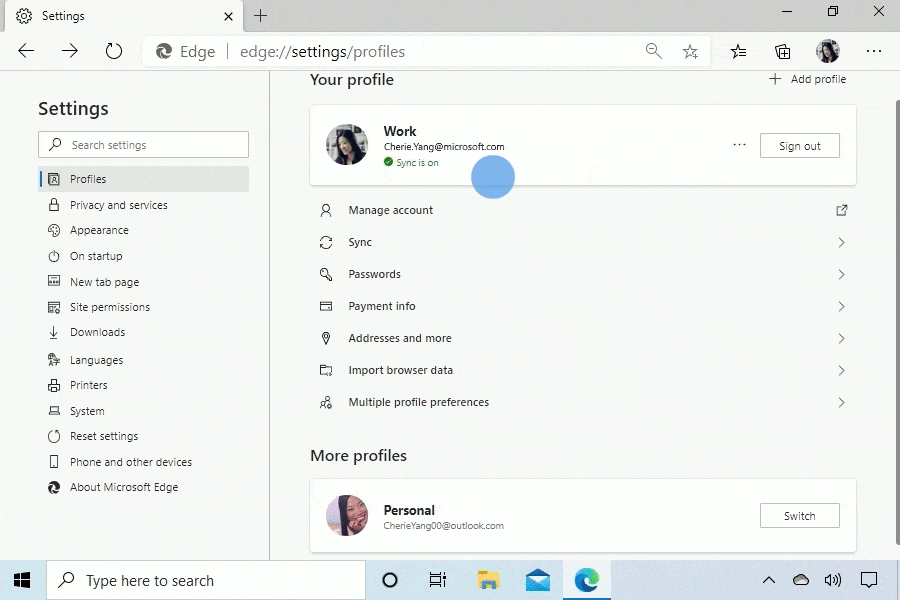900x600 pixels.
Task: Click the Search settings field
Action: [x=143, y=144]
